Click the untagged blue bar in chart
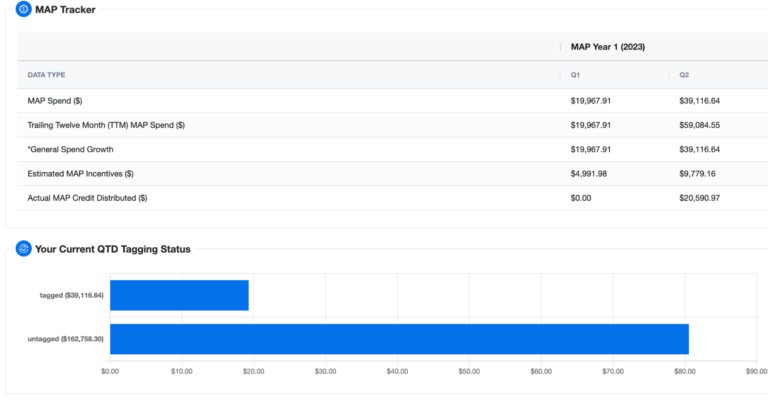Viewport: 768px width, 400px height. [x=399, y=339]
